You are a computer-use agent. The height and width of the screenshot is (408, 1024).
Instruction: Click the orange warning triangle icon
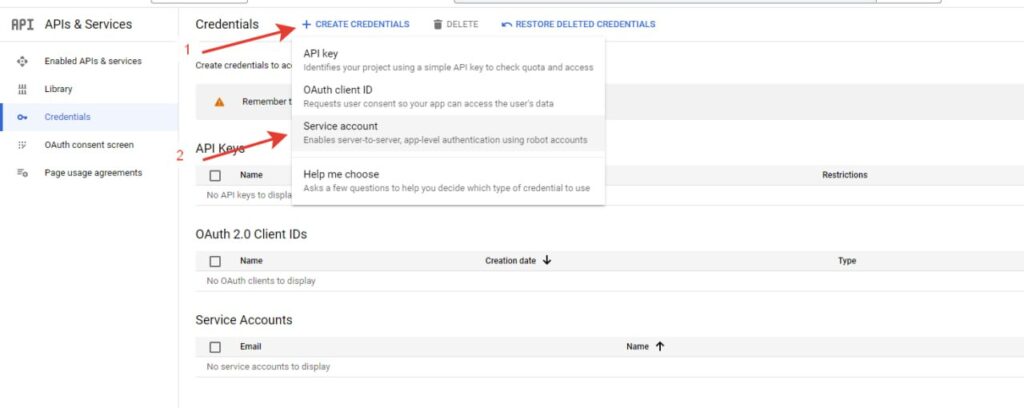pos(219,102)
